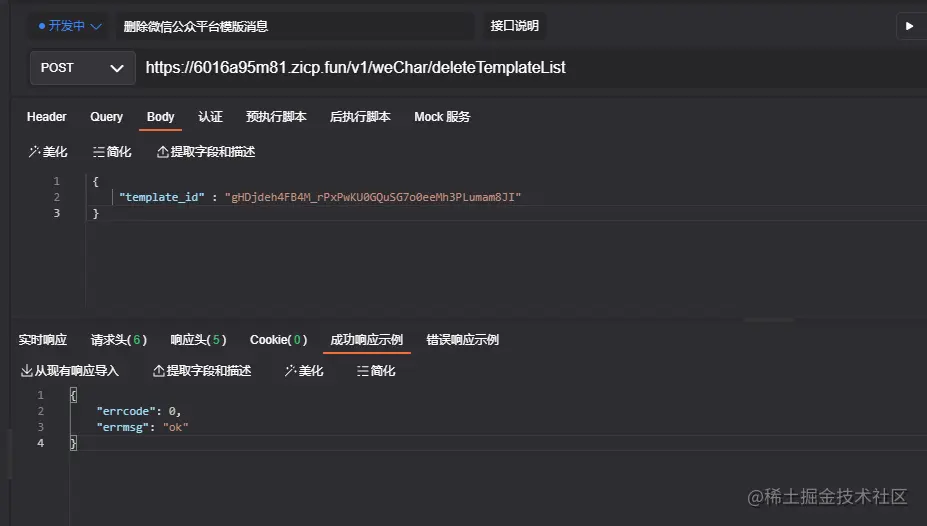Switch to the Header tab

[47, 117]
